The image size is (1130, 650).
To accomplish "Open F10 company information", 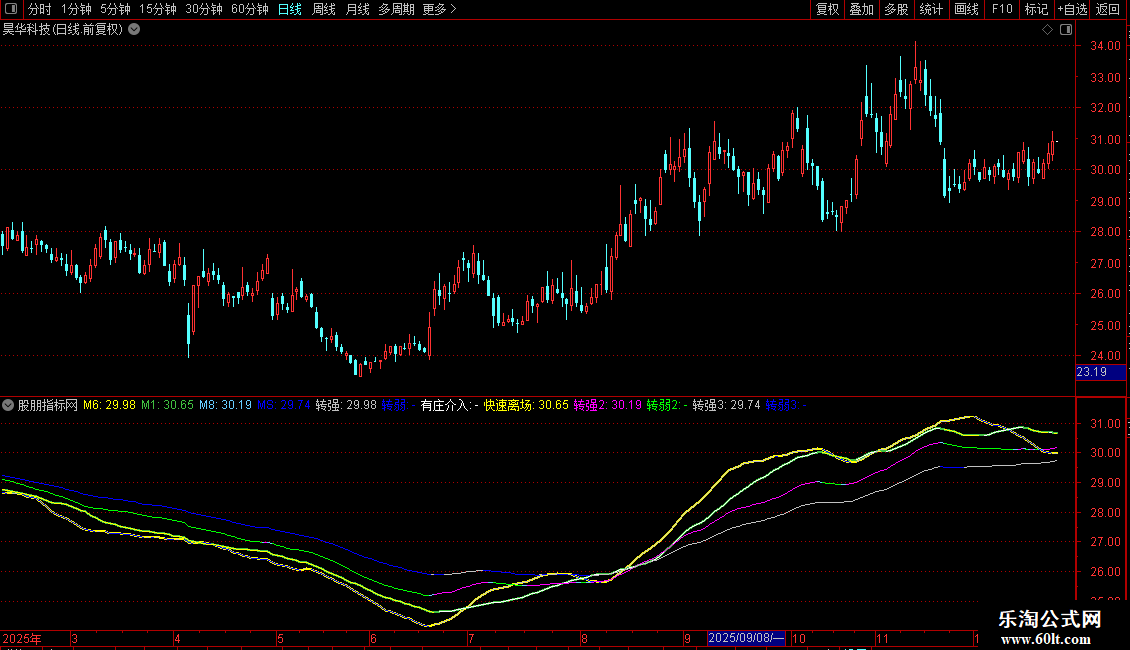I will pyautogui.click(x=1001, y=9).
